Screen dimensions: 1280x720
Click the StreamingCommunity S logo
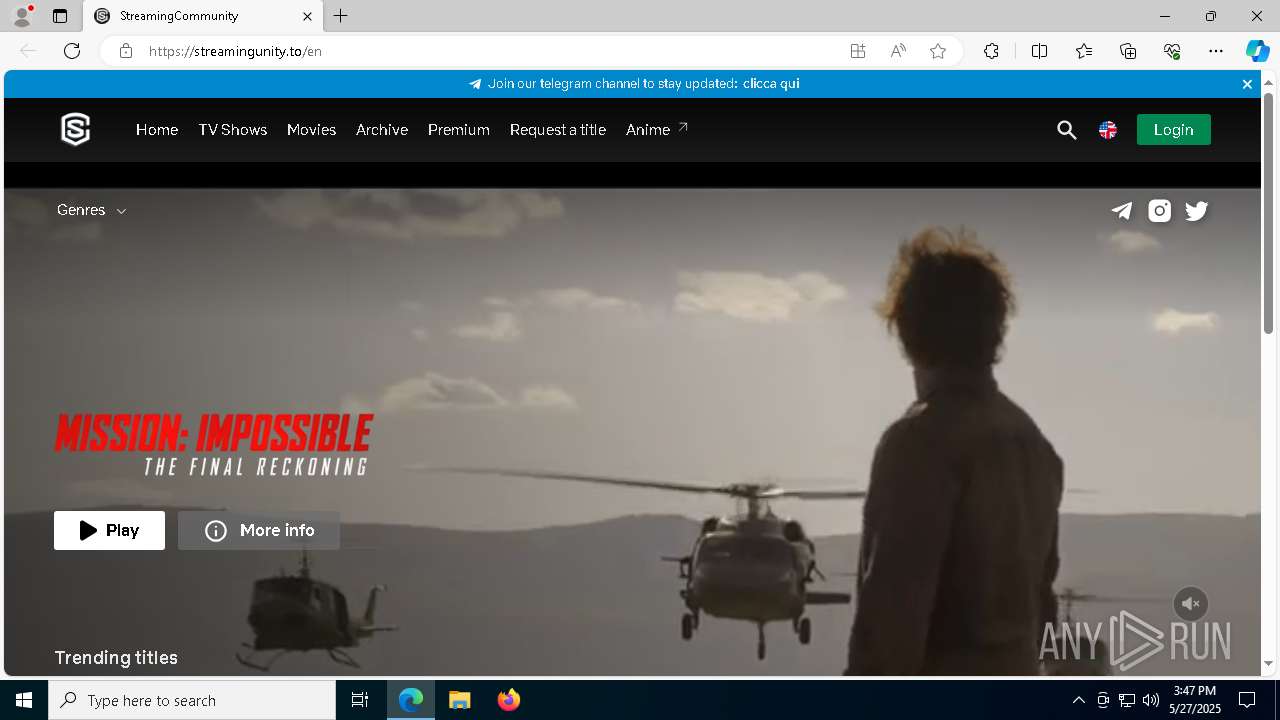76,130
